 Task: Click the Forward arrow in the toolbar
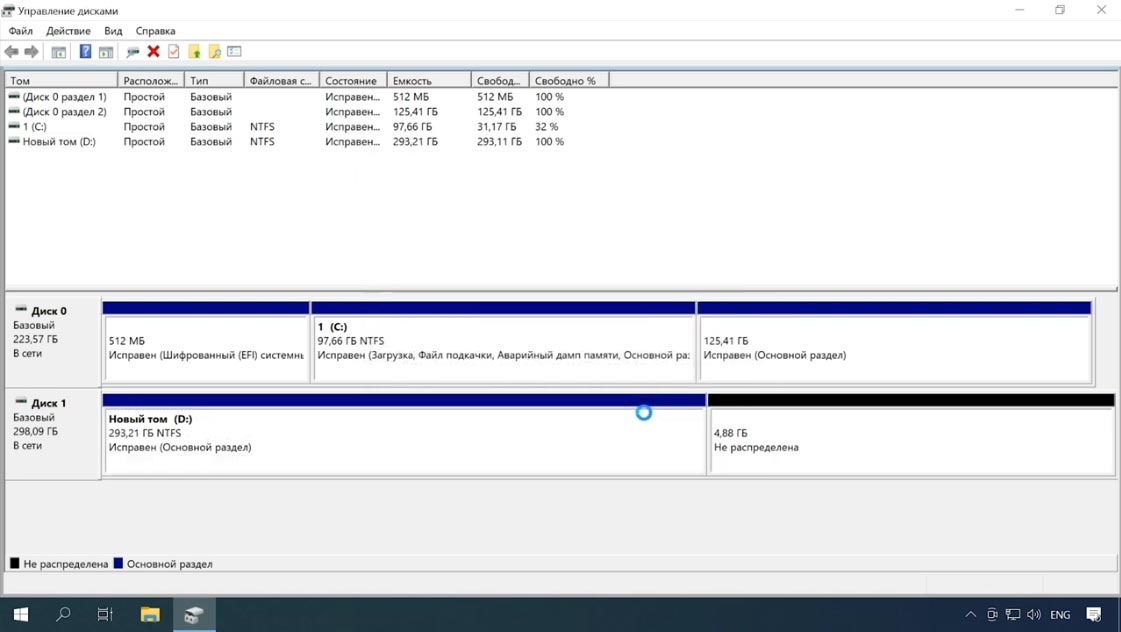pyautogui.click(x=31, y=51)
